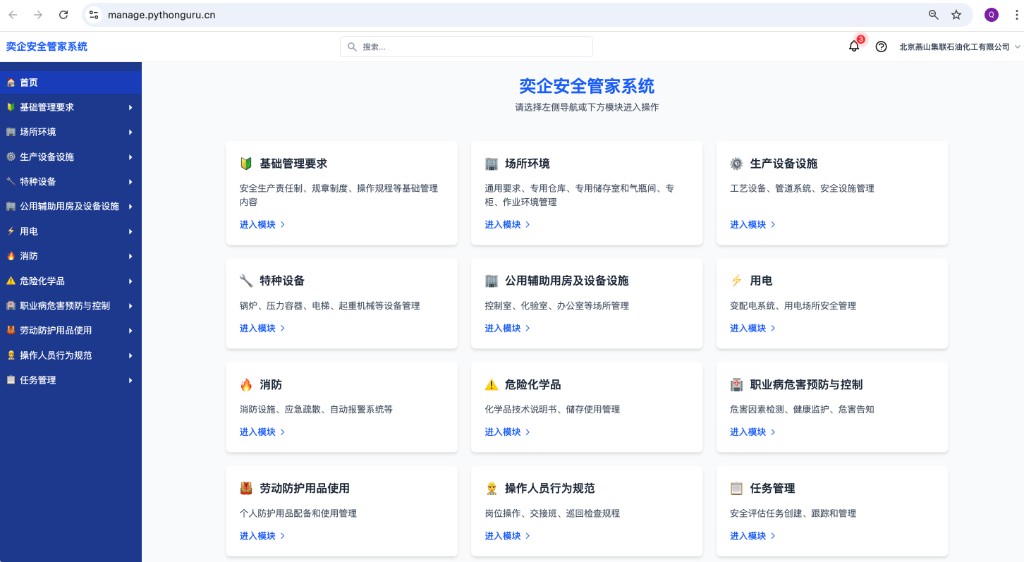Click 进入模块 link in 基础管理要求 card

(x=262, y=225)
